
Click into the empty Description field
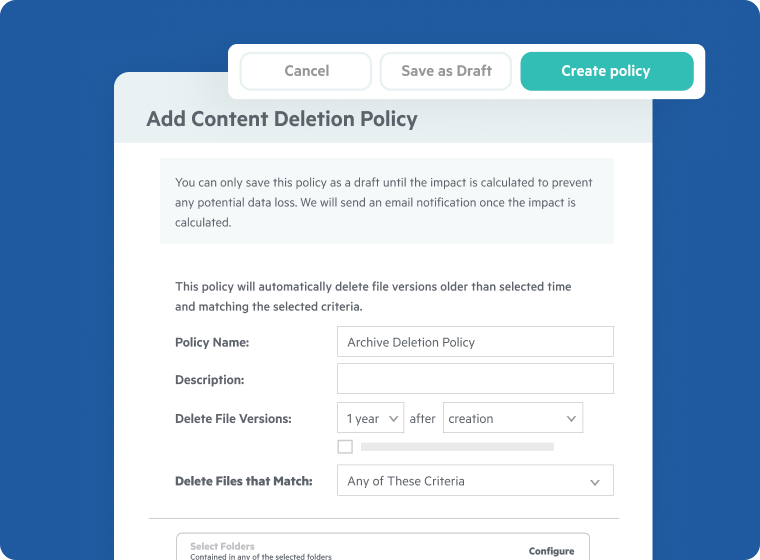pyautogui.click(x=475, y=379)
